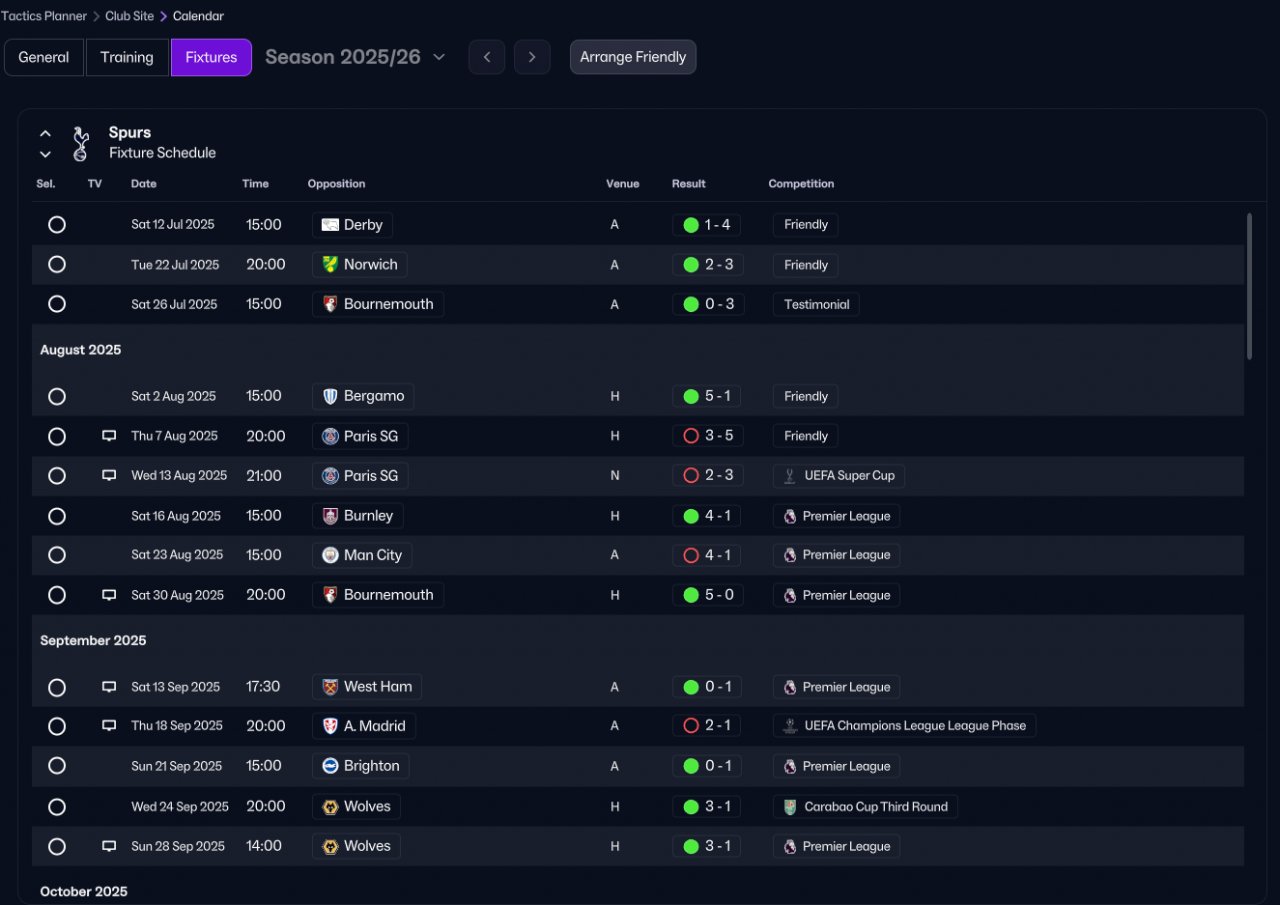Go to the previous season with the left arrow
Viewport: 1280px width, 905px height.
pyautogui.click(x=487, y=57)
